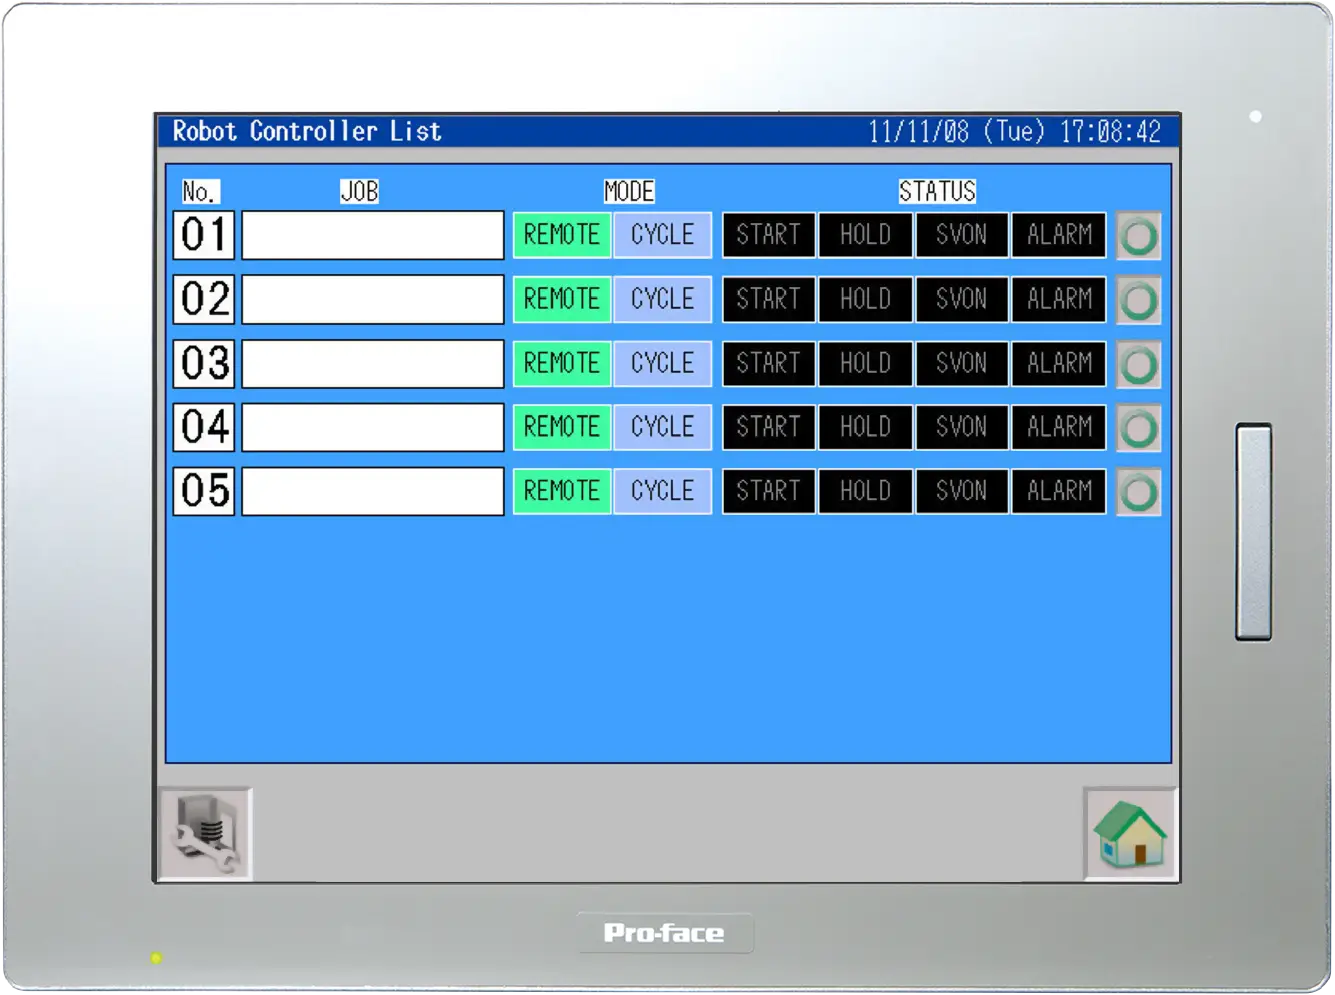Screen dimensions: 1335x995
Task: Select controller number 02
Action: 204,299
